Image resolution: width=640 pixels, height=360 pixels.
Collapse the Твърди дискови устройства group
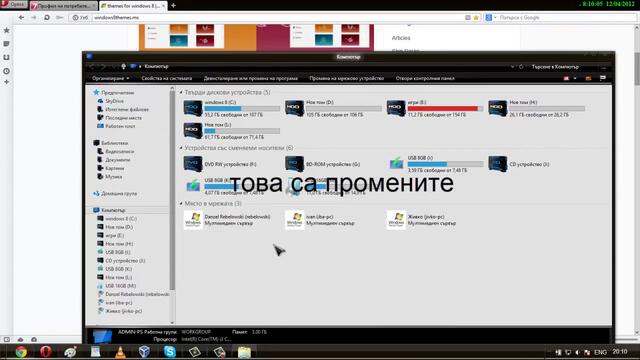tap(181, 93)
